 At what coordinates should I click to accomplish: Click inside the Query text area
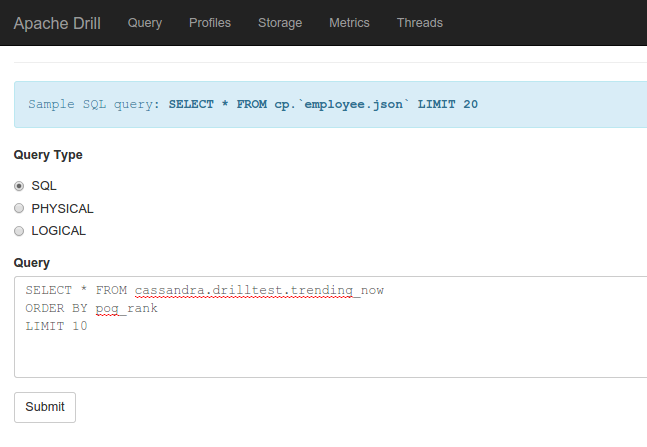coord(331,327)
